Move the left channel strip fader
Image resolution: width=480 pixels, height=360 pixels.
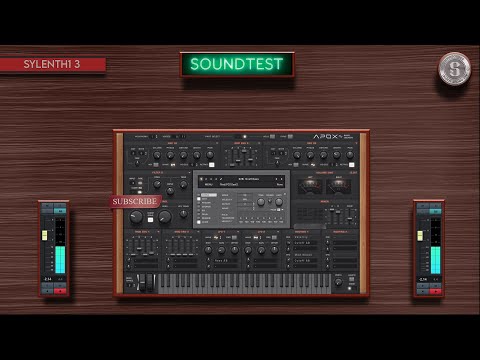(x=44, y=235)
